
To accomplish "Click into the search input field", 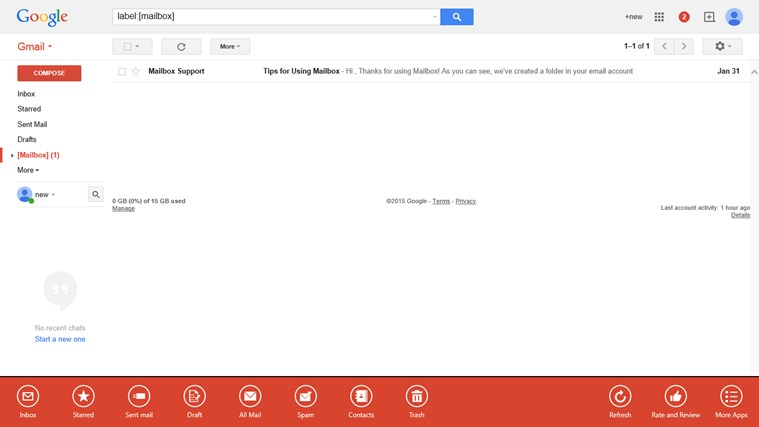I will pos(272,17).
